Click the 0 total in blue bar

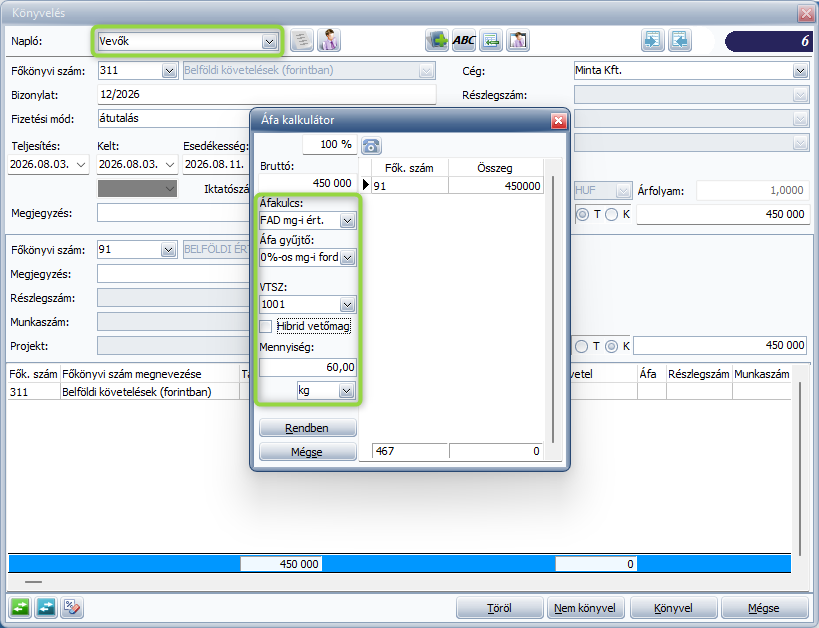[596, 564]
